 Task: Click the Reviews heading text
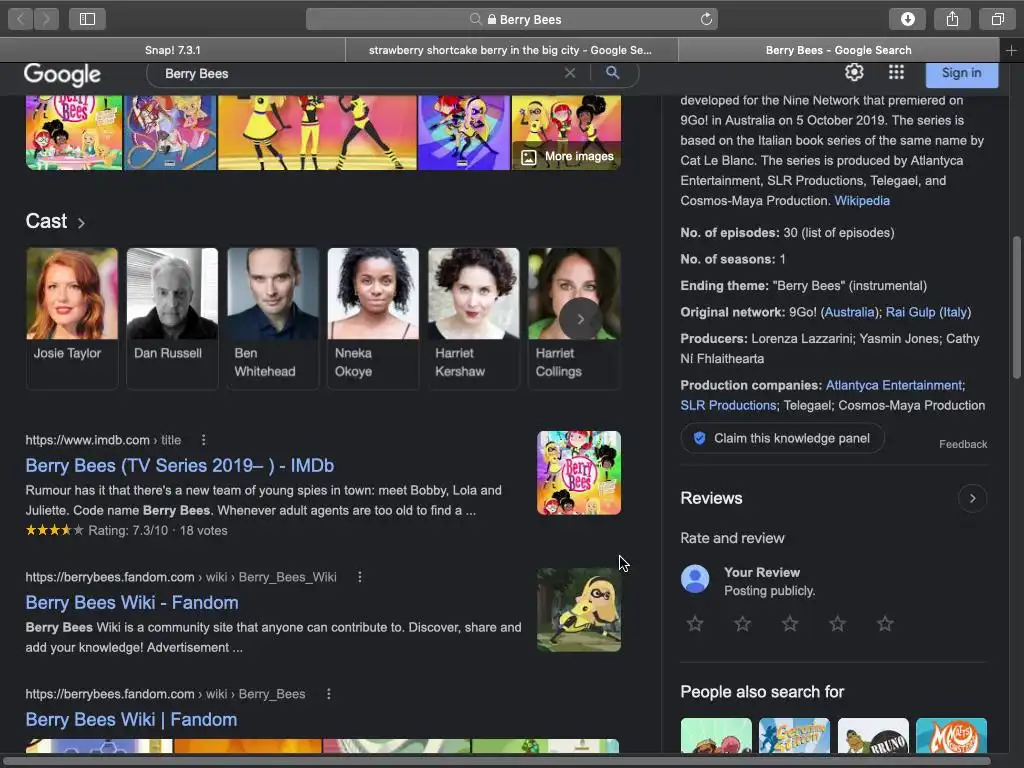[x=711, y=498]
